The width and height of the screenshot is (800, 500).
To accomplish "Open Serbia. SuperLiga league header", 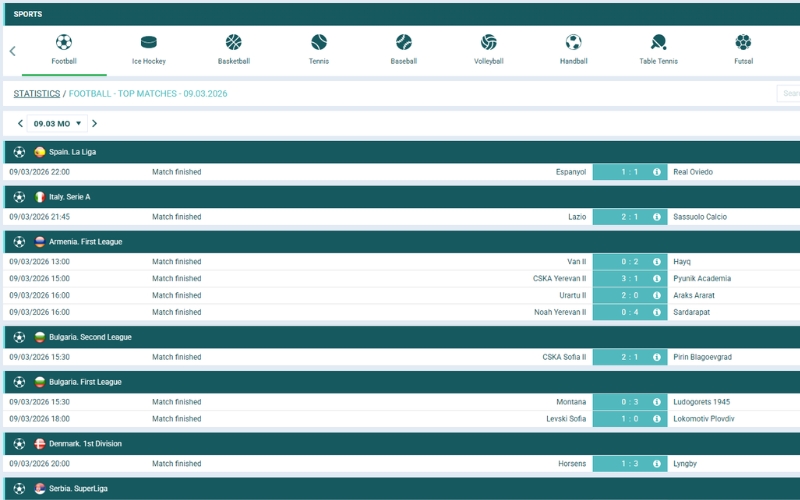I will click(x=402, y=489).
